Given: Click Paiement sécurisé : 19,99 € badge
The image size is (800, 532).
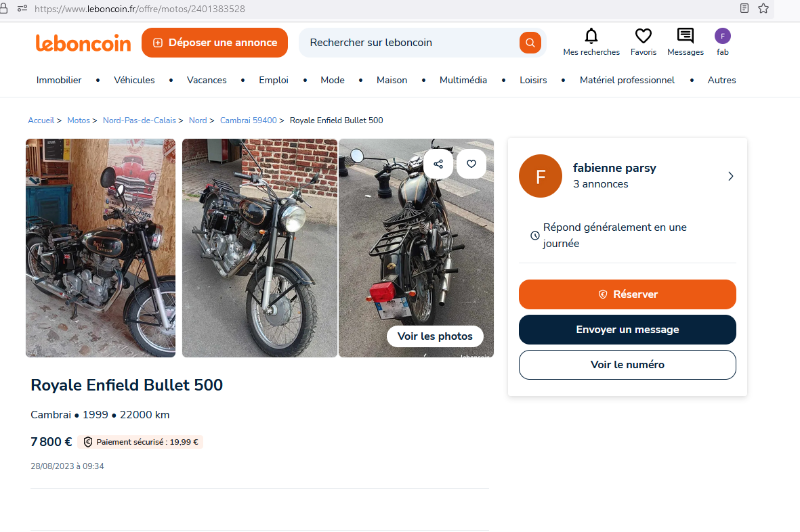Looking at the screenshot, I should tap(140, 442).
